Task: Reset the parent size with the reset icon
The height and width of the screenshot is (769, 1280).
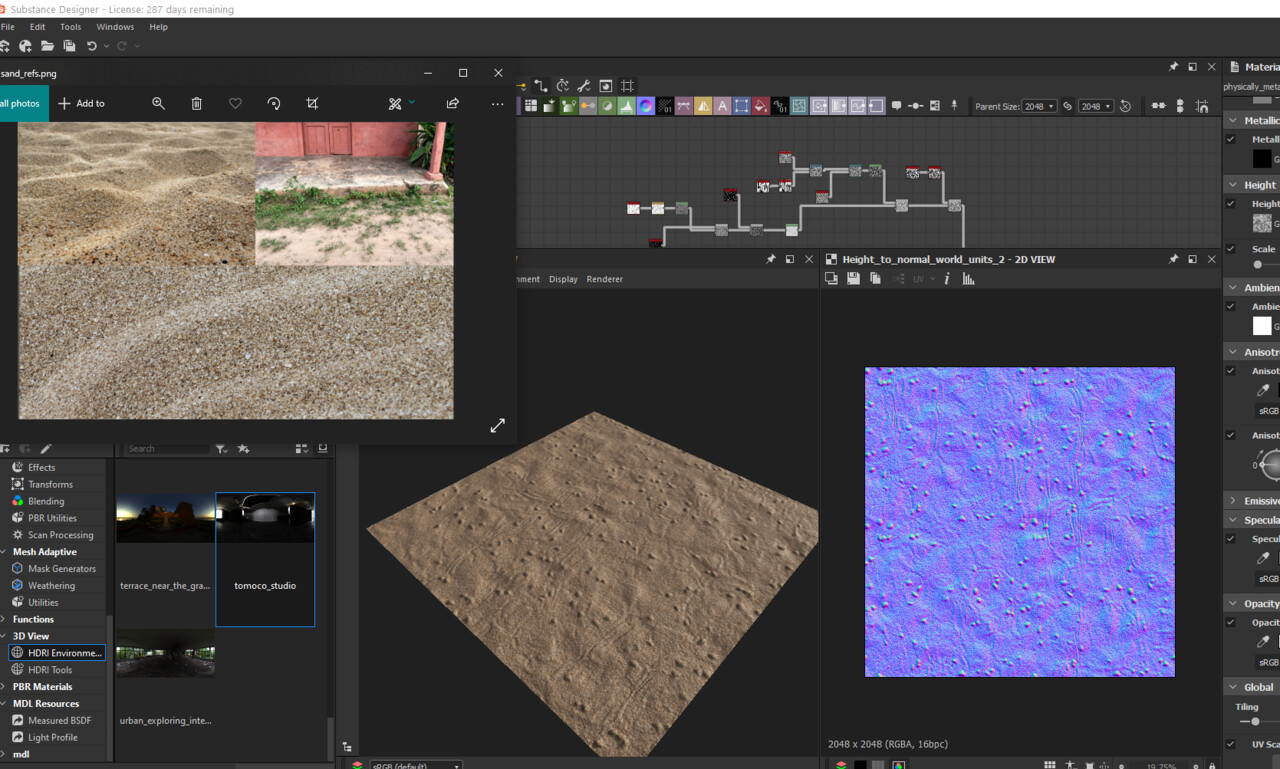Action: coord(1125,106)
